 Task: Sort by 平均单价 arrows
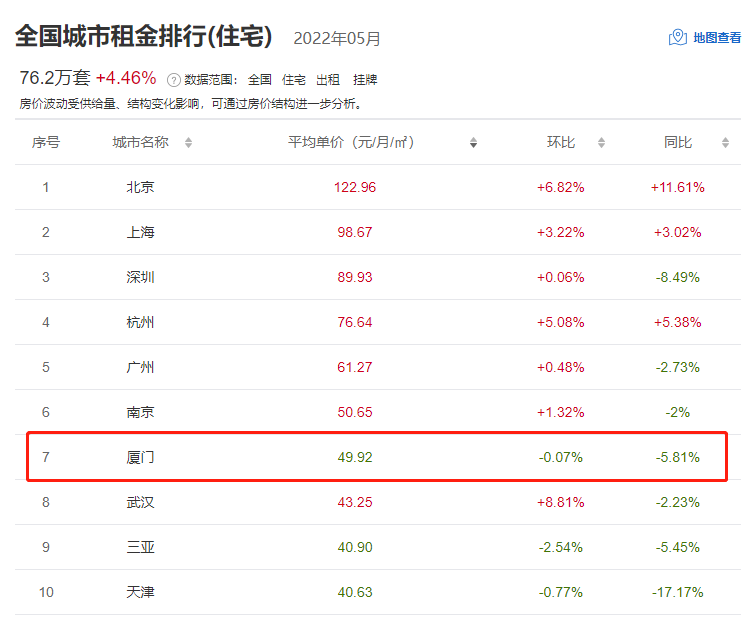click(473, 142)
